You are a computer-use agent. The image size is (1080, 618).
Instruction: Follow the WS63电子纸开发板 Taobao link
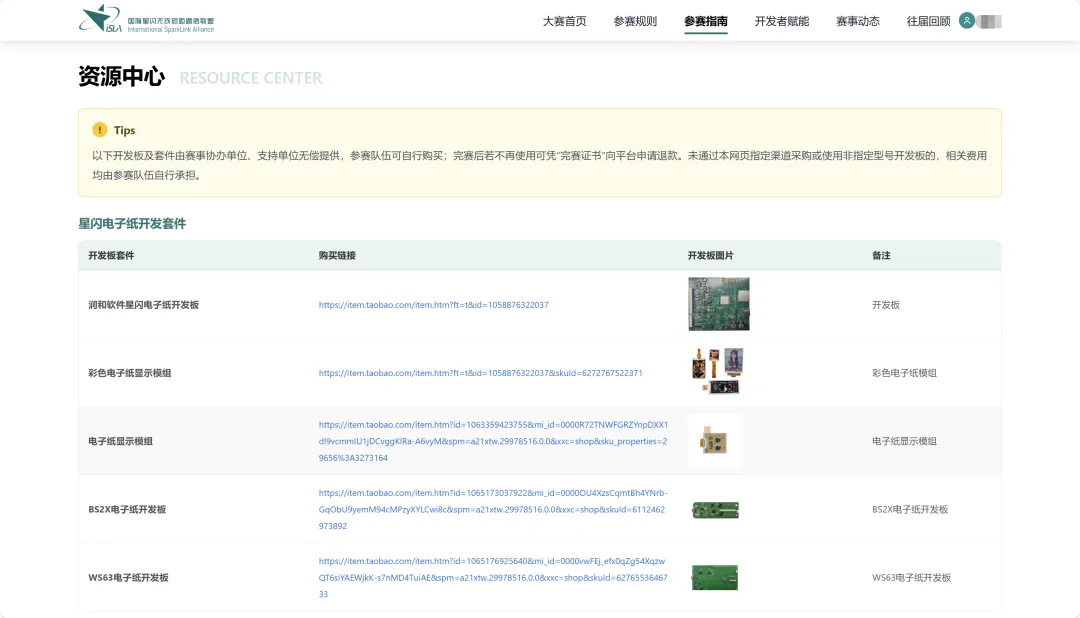[x=493, y=577]
